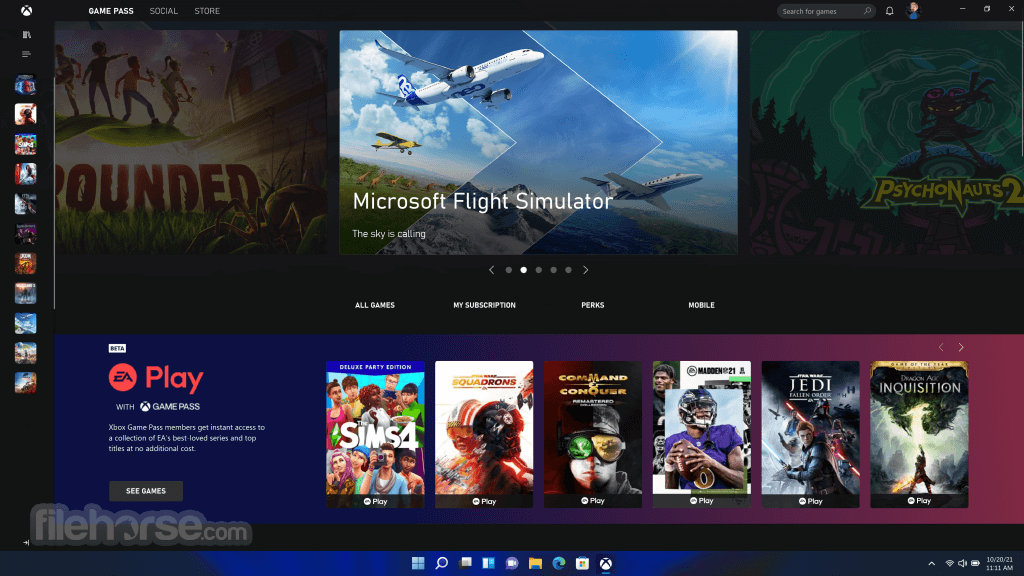Open Teams Chat on taskbar
Viewport: 1024px width, 576px height.
(x=512, y=563)
